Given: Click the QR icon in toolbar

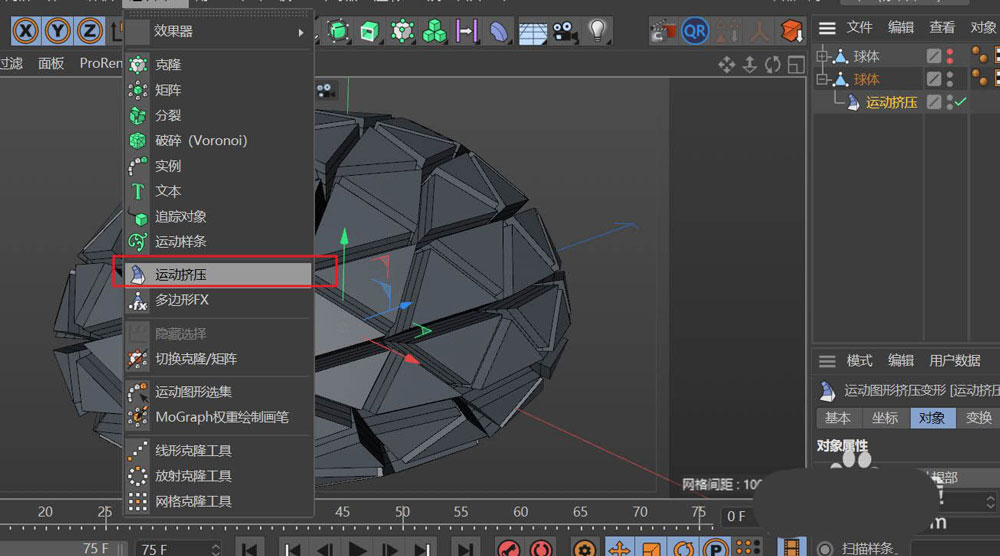Looking at the screenshot, I should tap(694, 31).
